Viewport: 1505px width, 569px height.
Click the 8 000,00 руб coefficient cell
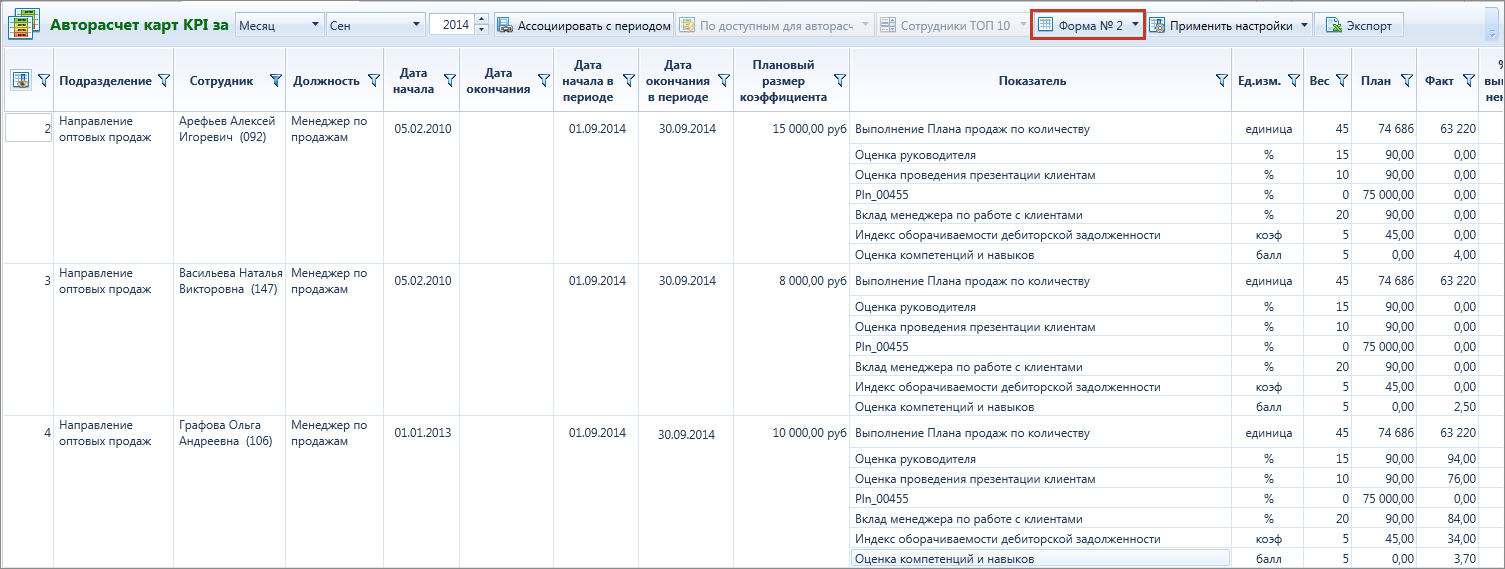(813, 281)
